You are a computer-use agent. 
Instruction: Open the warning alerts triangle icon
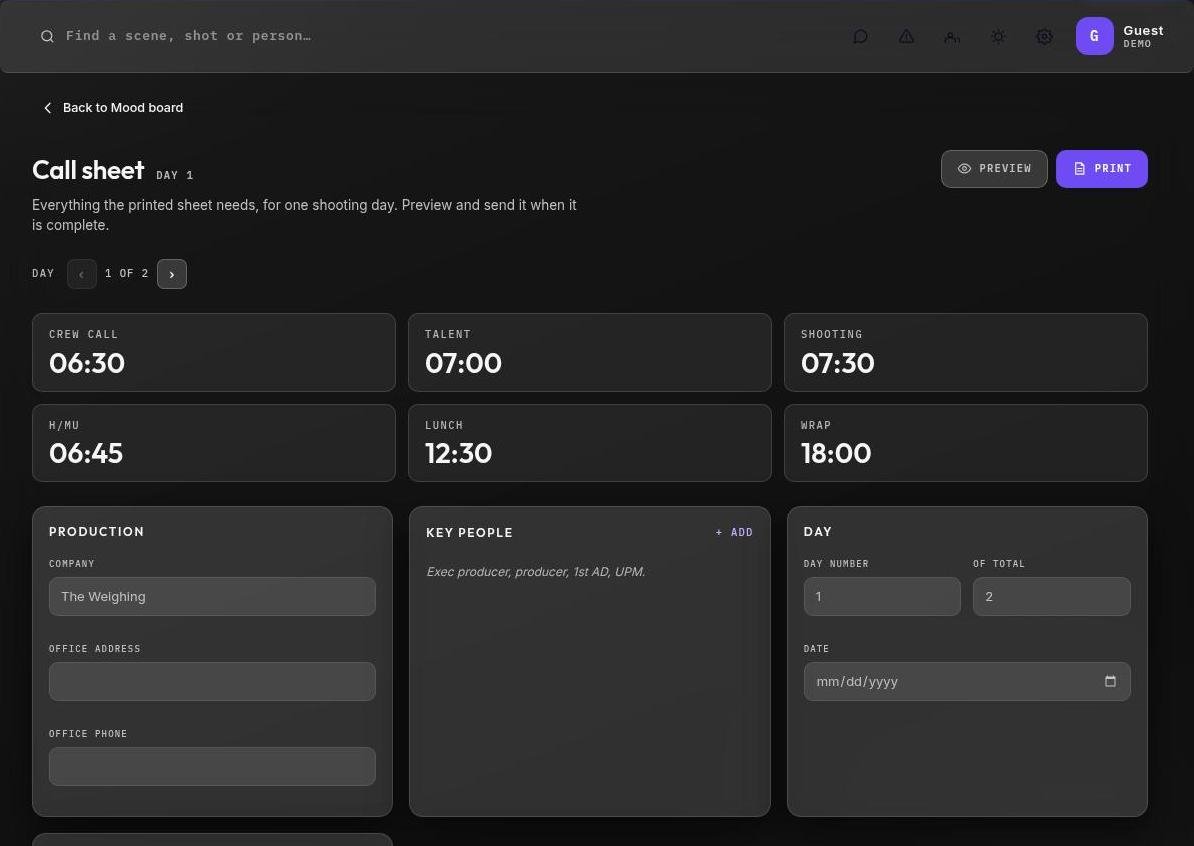906,37
